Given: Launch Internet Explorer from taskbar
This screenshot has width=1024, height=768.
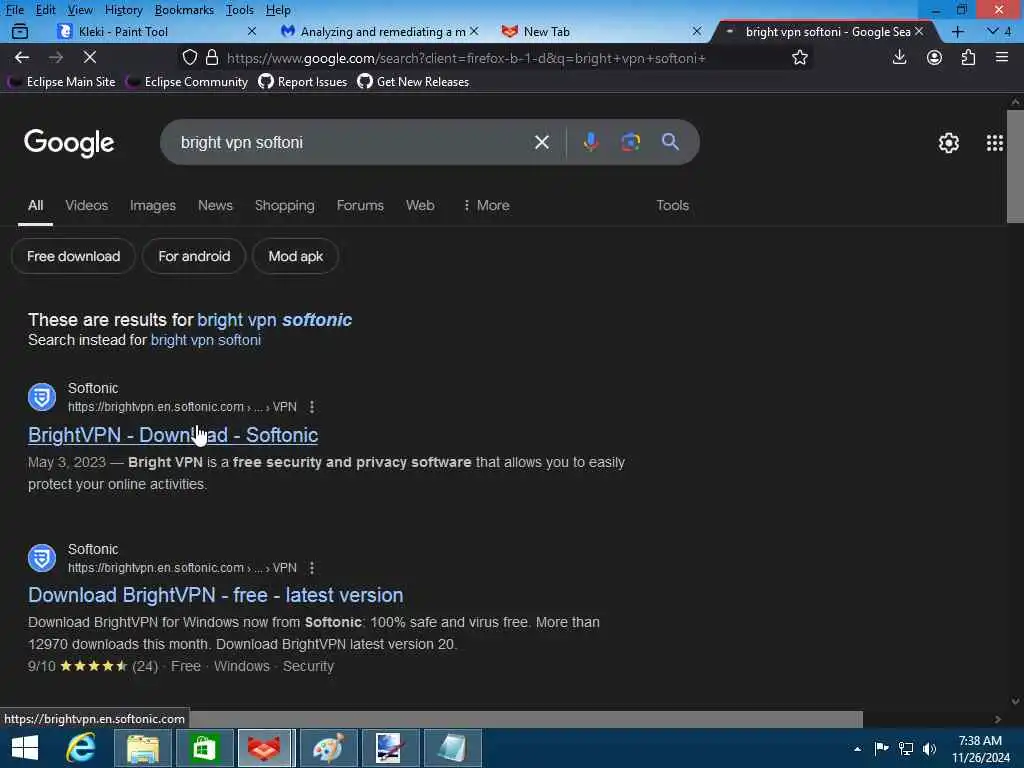Looking at the screenshot, I should [x=80, y=748].
